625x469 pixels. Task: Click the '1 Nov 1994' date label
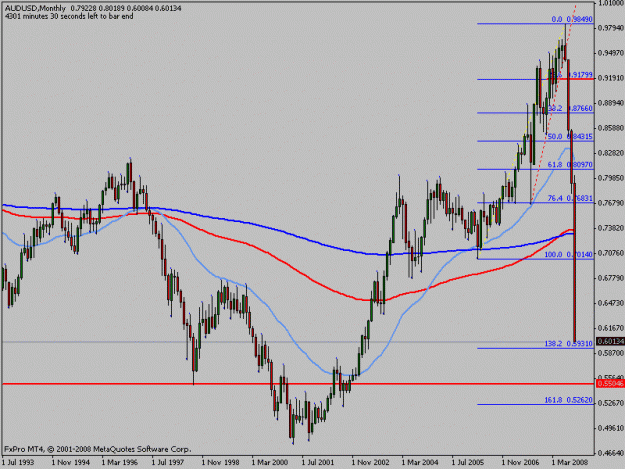(71, 463)
